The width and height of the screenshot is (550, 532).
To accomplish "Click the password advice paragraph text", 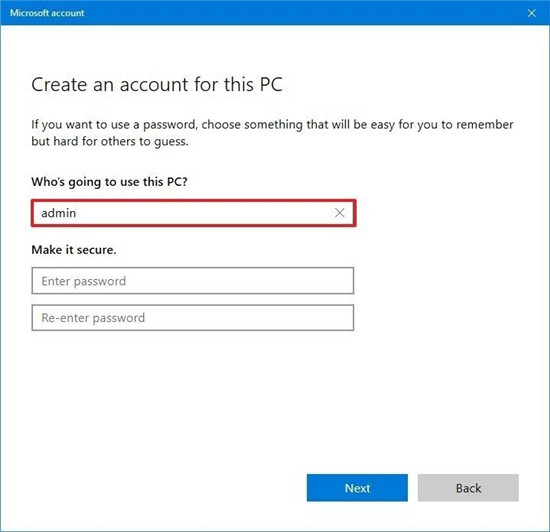I will [x=272, y=133].
